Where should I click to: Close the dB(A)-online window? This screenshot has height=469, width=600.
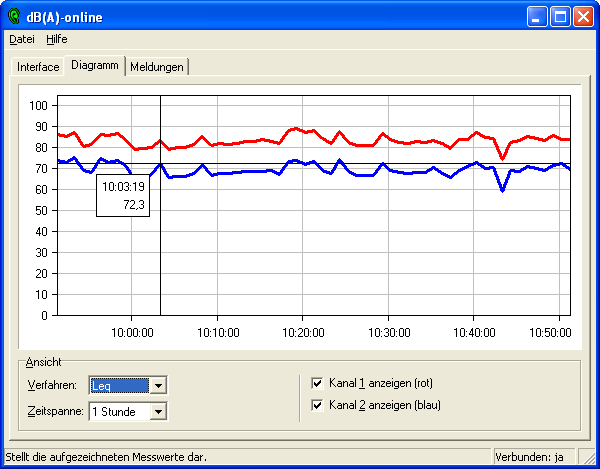click(582, 16)
